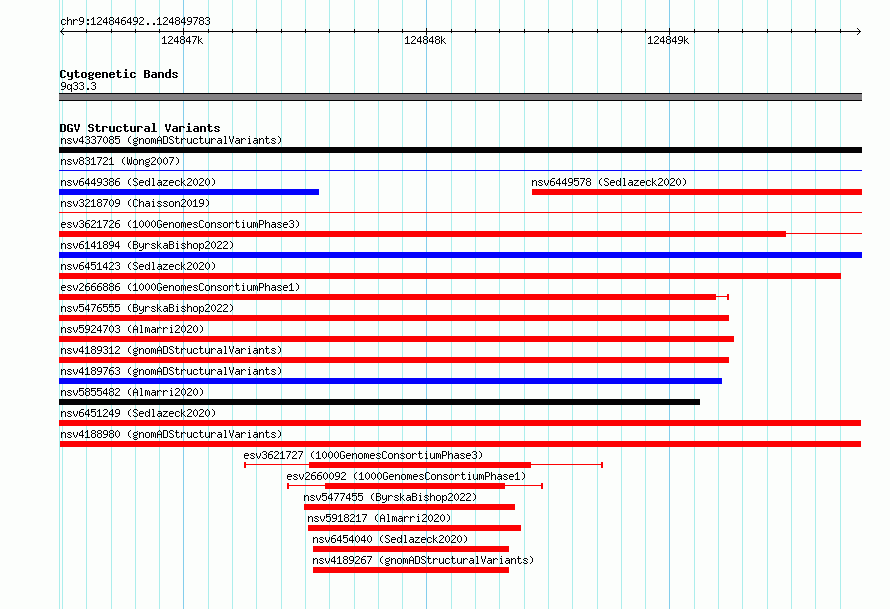This screenshot has width=890, height=609.
Task: Click nsv6454040 (Sedlazeck2020) label
Action: click(x=390, y=539)
